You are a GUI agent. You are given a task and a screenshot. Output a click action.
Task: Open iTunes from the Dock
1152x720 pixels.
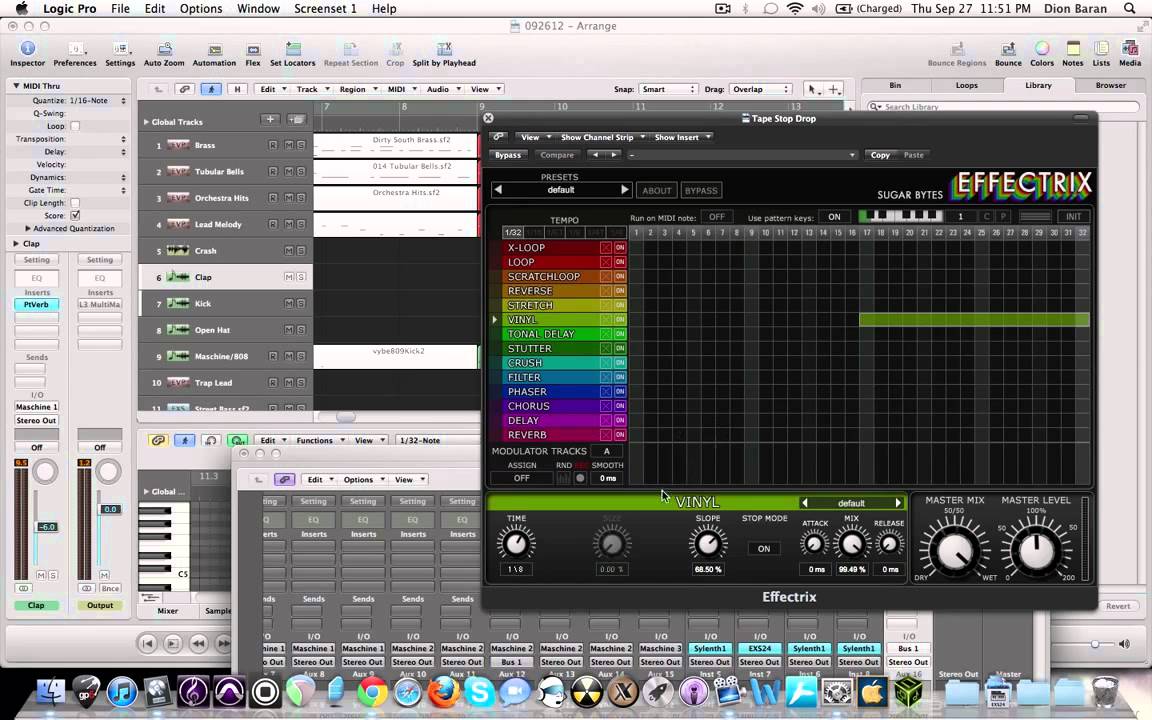[122, 692]
